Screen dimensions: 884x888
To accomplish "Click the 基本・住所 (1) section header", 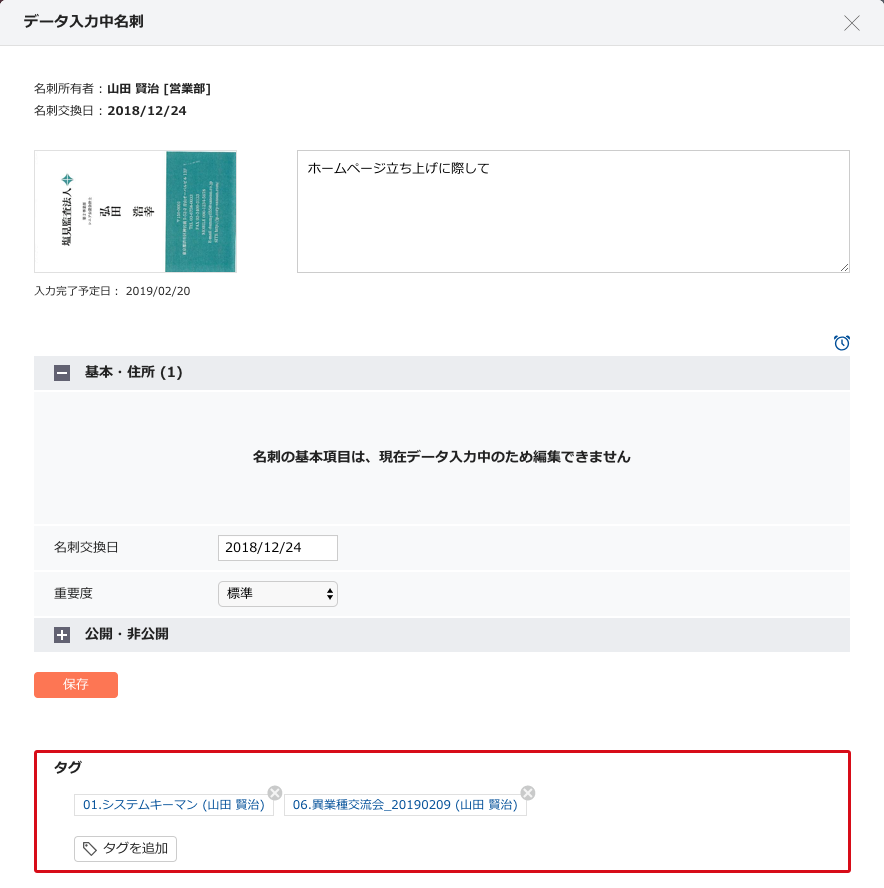I will [133, 373].
